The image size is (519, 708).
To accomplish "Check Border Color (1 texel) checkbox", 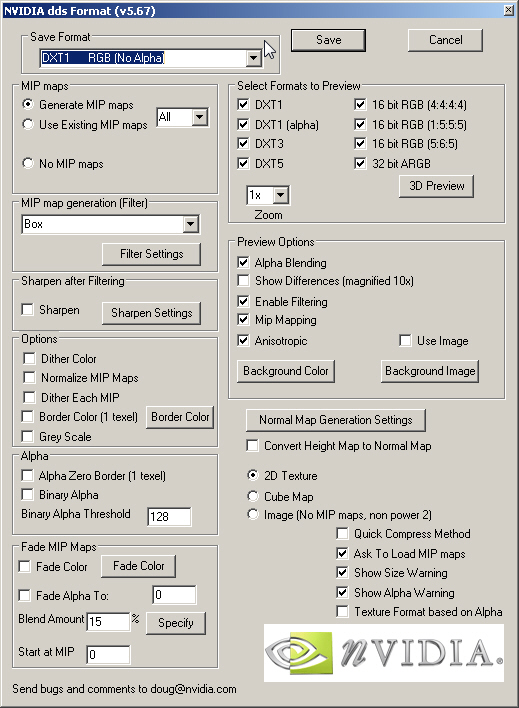I will tap(28, 416).
